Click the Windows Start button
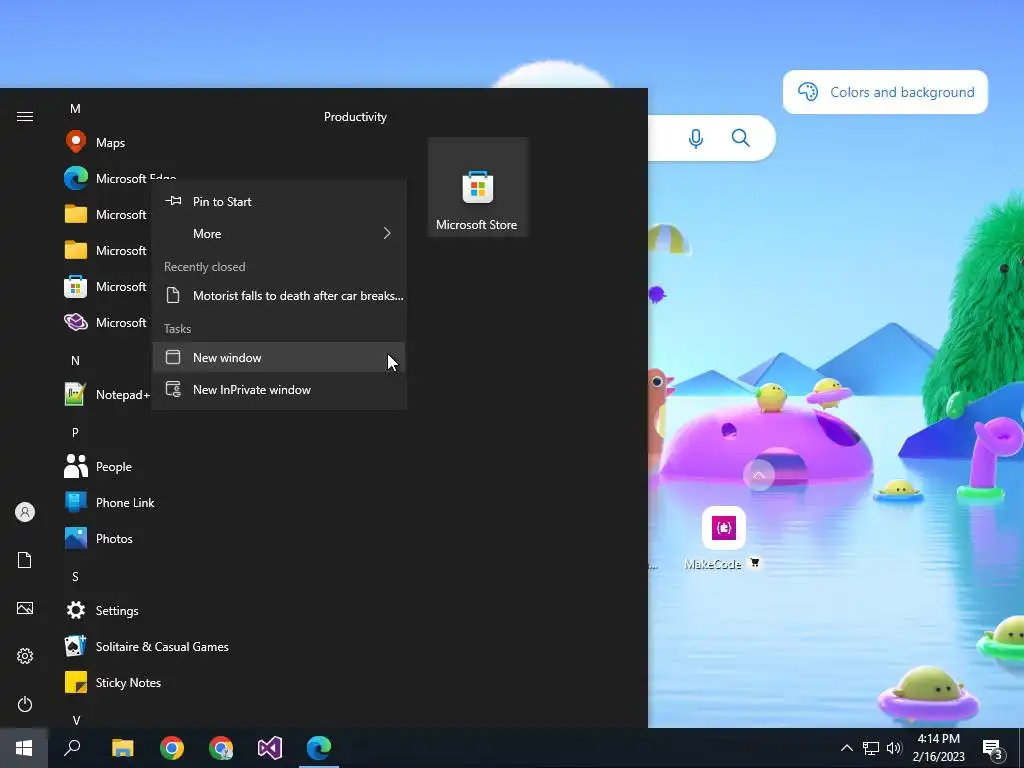This screenshot has width=1024, height=768. point(24,748)
